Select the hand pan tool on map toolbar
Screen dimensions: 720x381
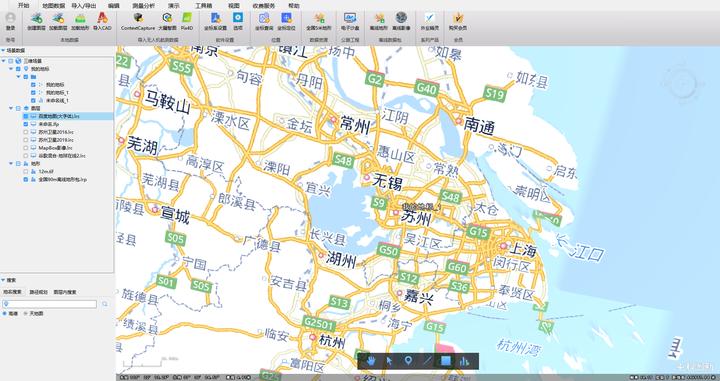click(371, 361)
